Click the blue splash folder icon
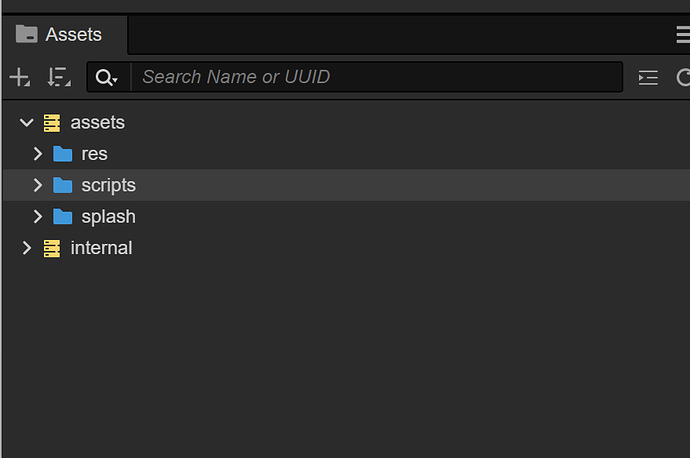Screen dimensions: 690x458 click(63, 216)
